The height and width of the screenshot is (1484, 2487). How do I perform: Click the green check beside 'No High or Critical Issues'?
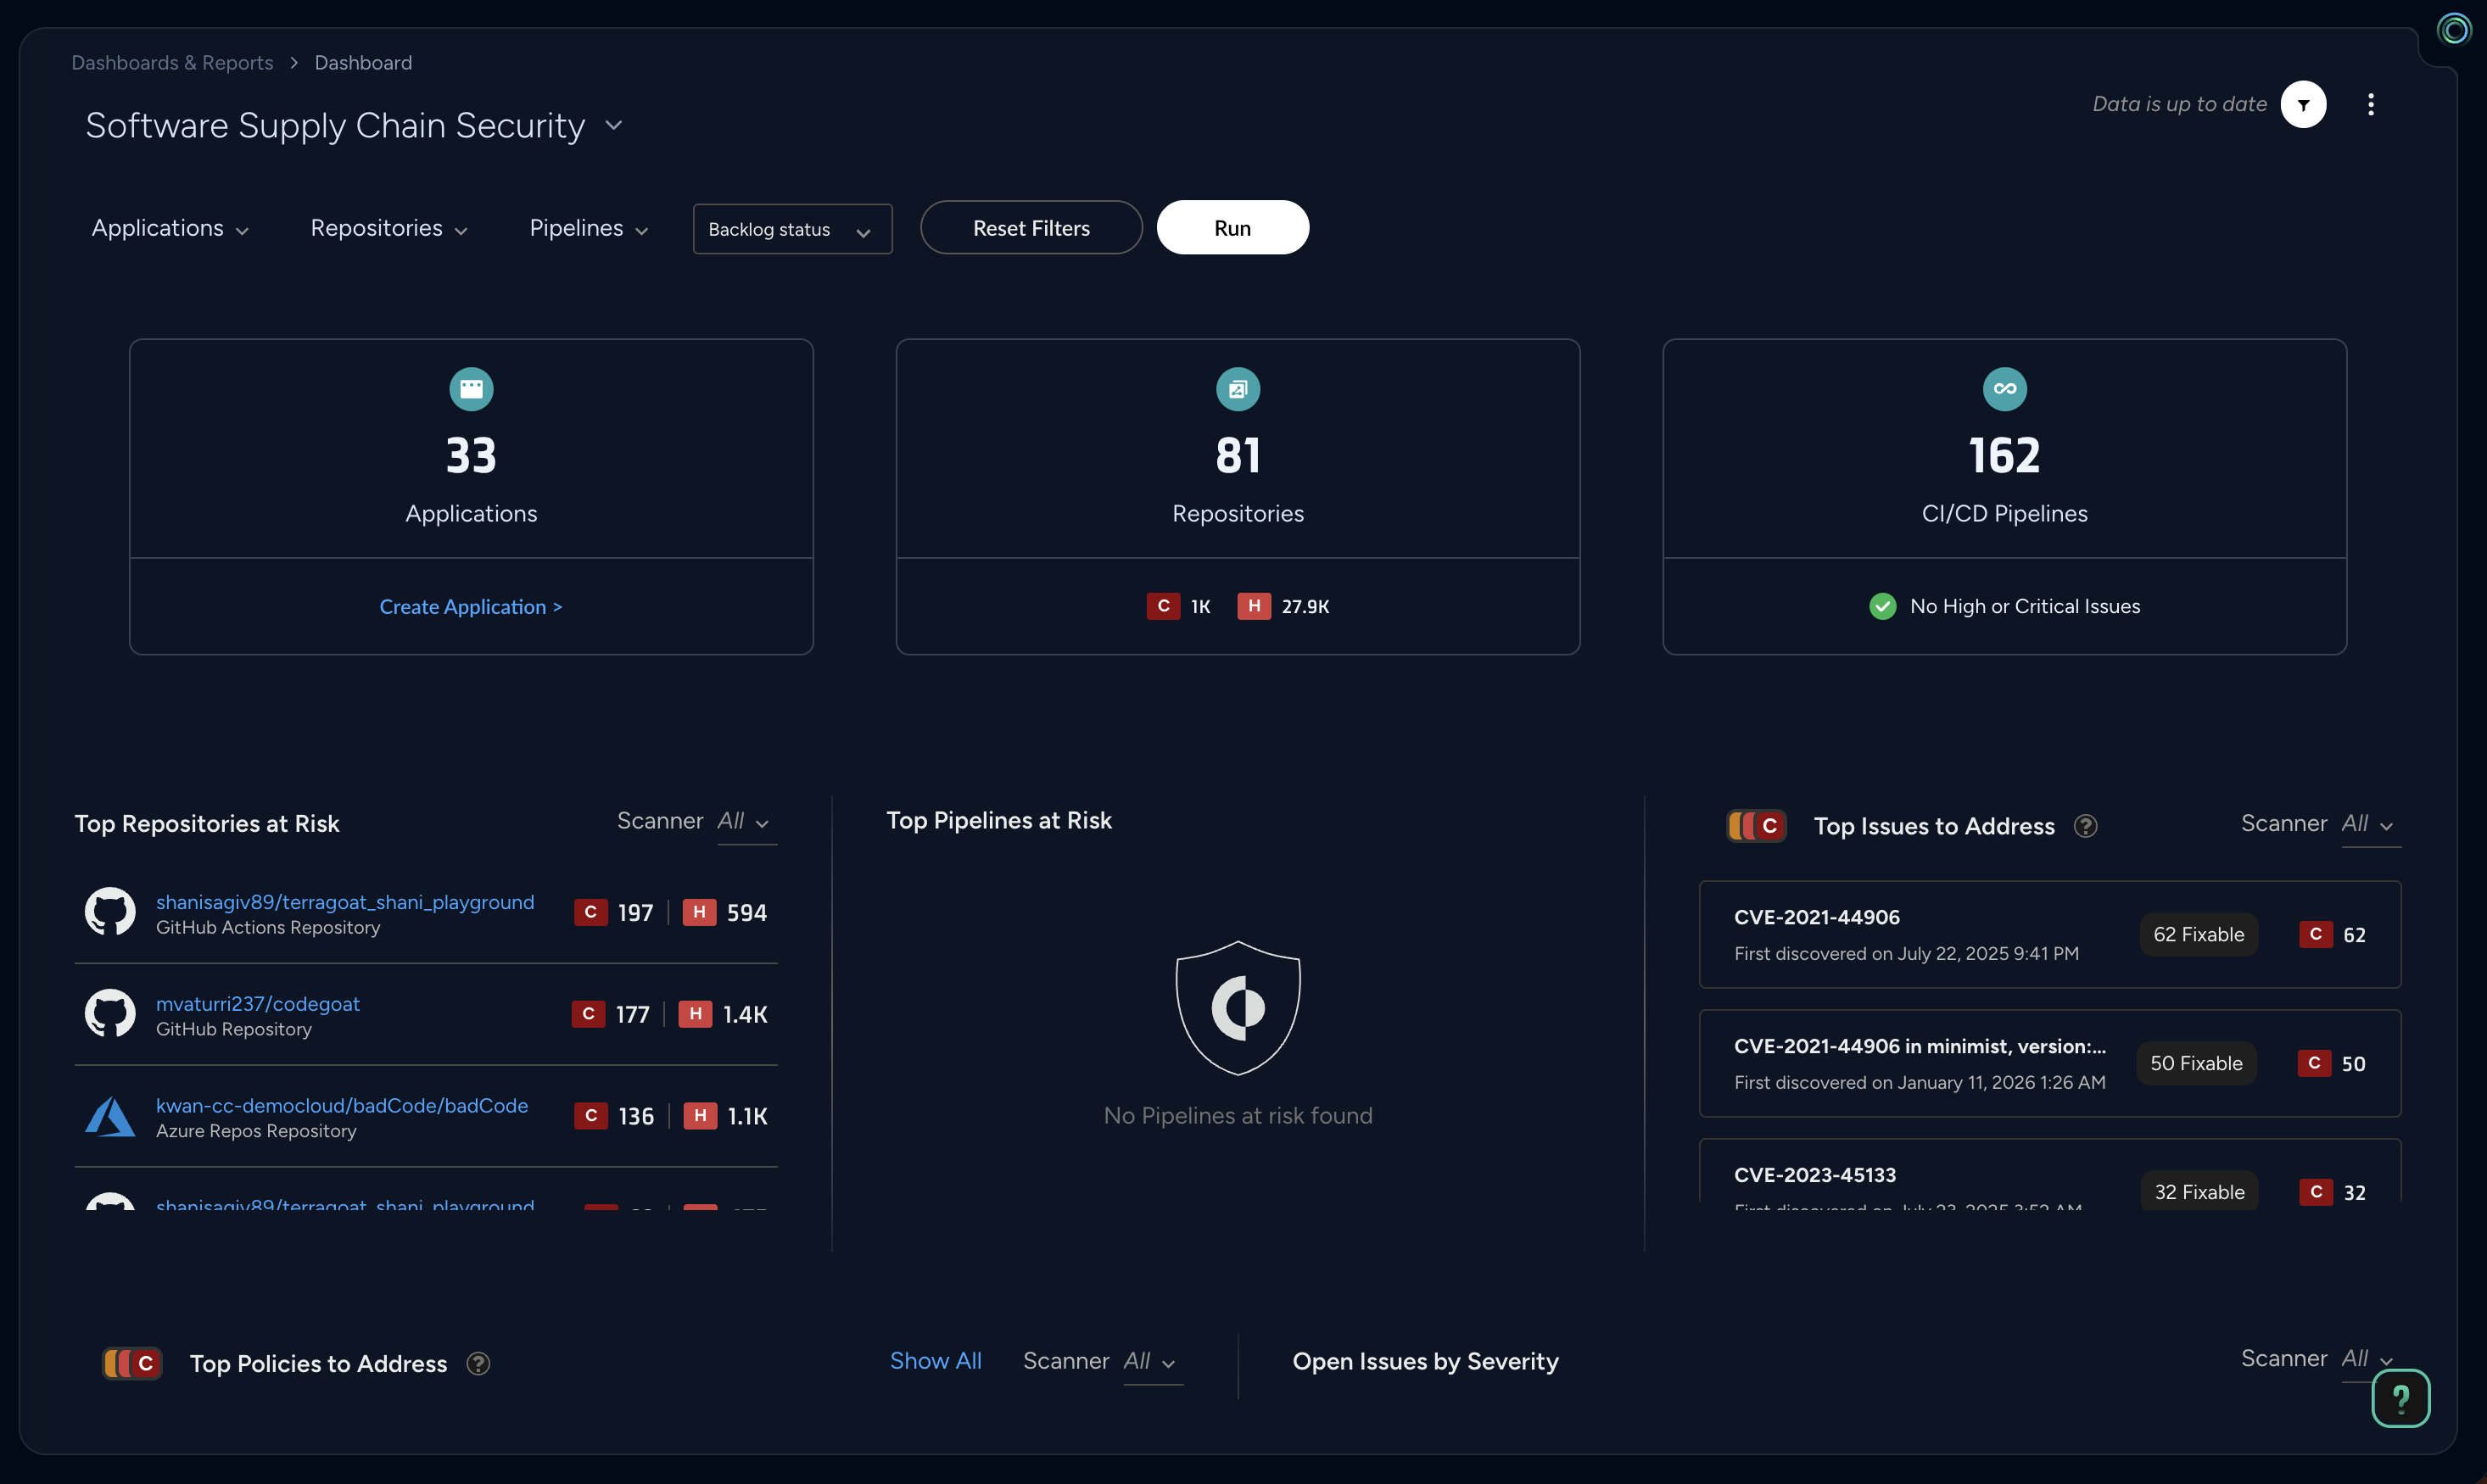pyautogui.click(x=1884, y=605)
